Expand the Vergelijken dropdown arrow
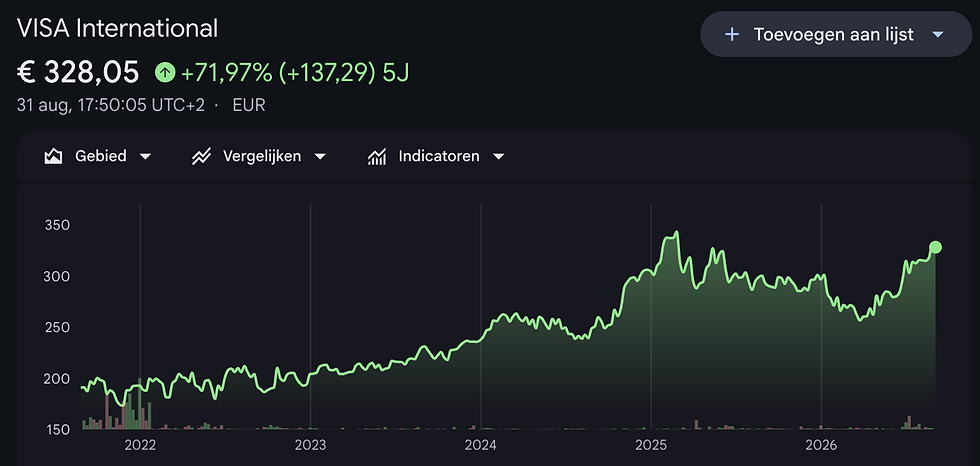Image resolution: width=980 pixels, height=466 pixels. [x=319, y=157]
